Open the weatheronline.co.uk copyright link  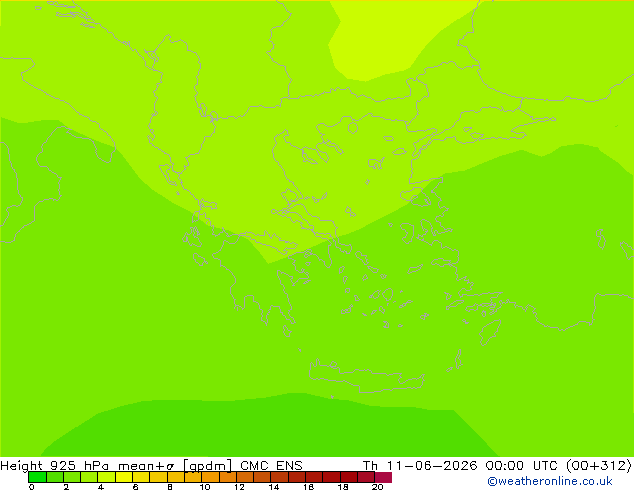point(550,481)
